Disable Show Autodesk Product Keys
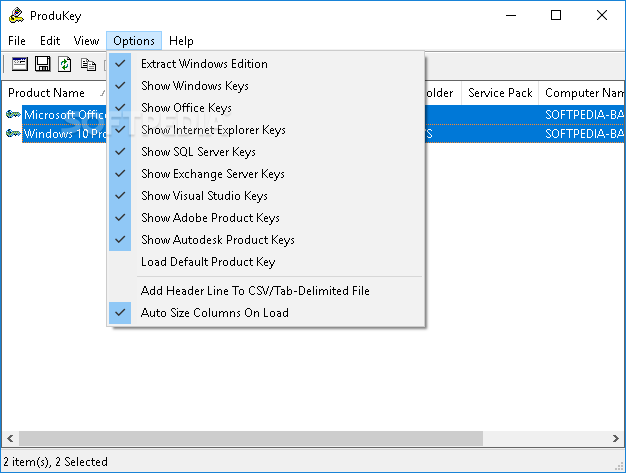Screen dimensions: 626x473 coord(266,239)
